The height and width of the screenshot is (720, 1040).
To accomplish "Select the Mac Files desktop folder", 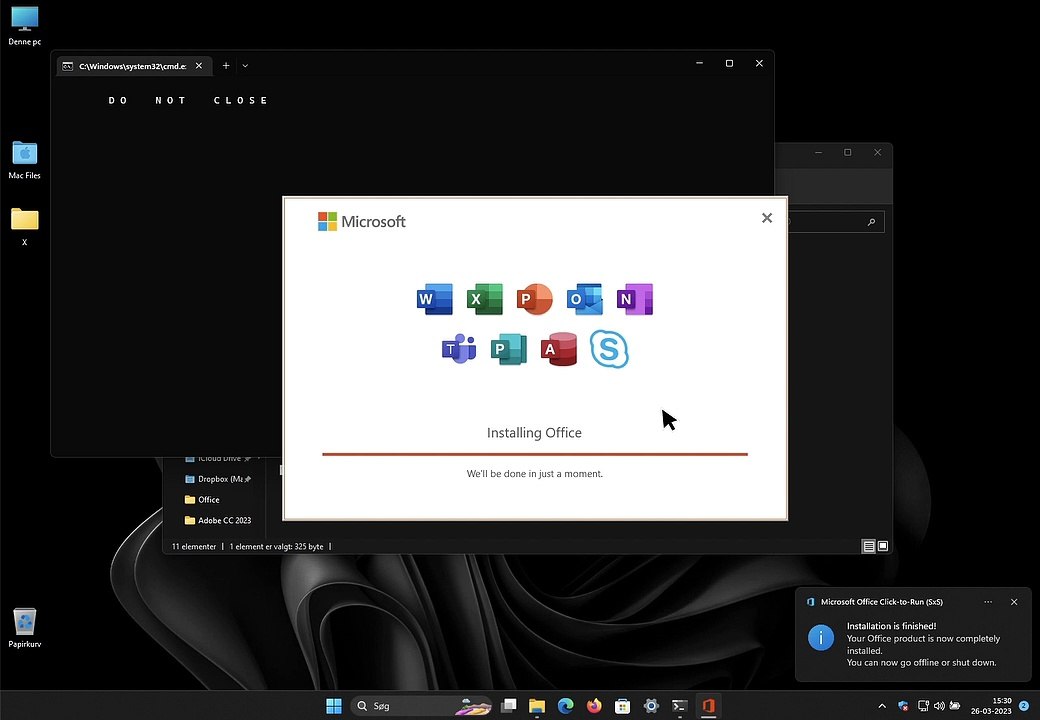I will tap(25, 160).
